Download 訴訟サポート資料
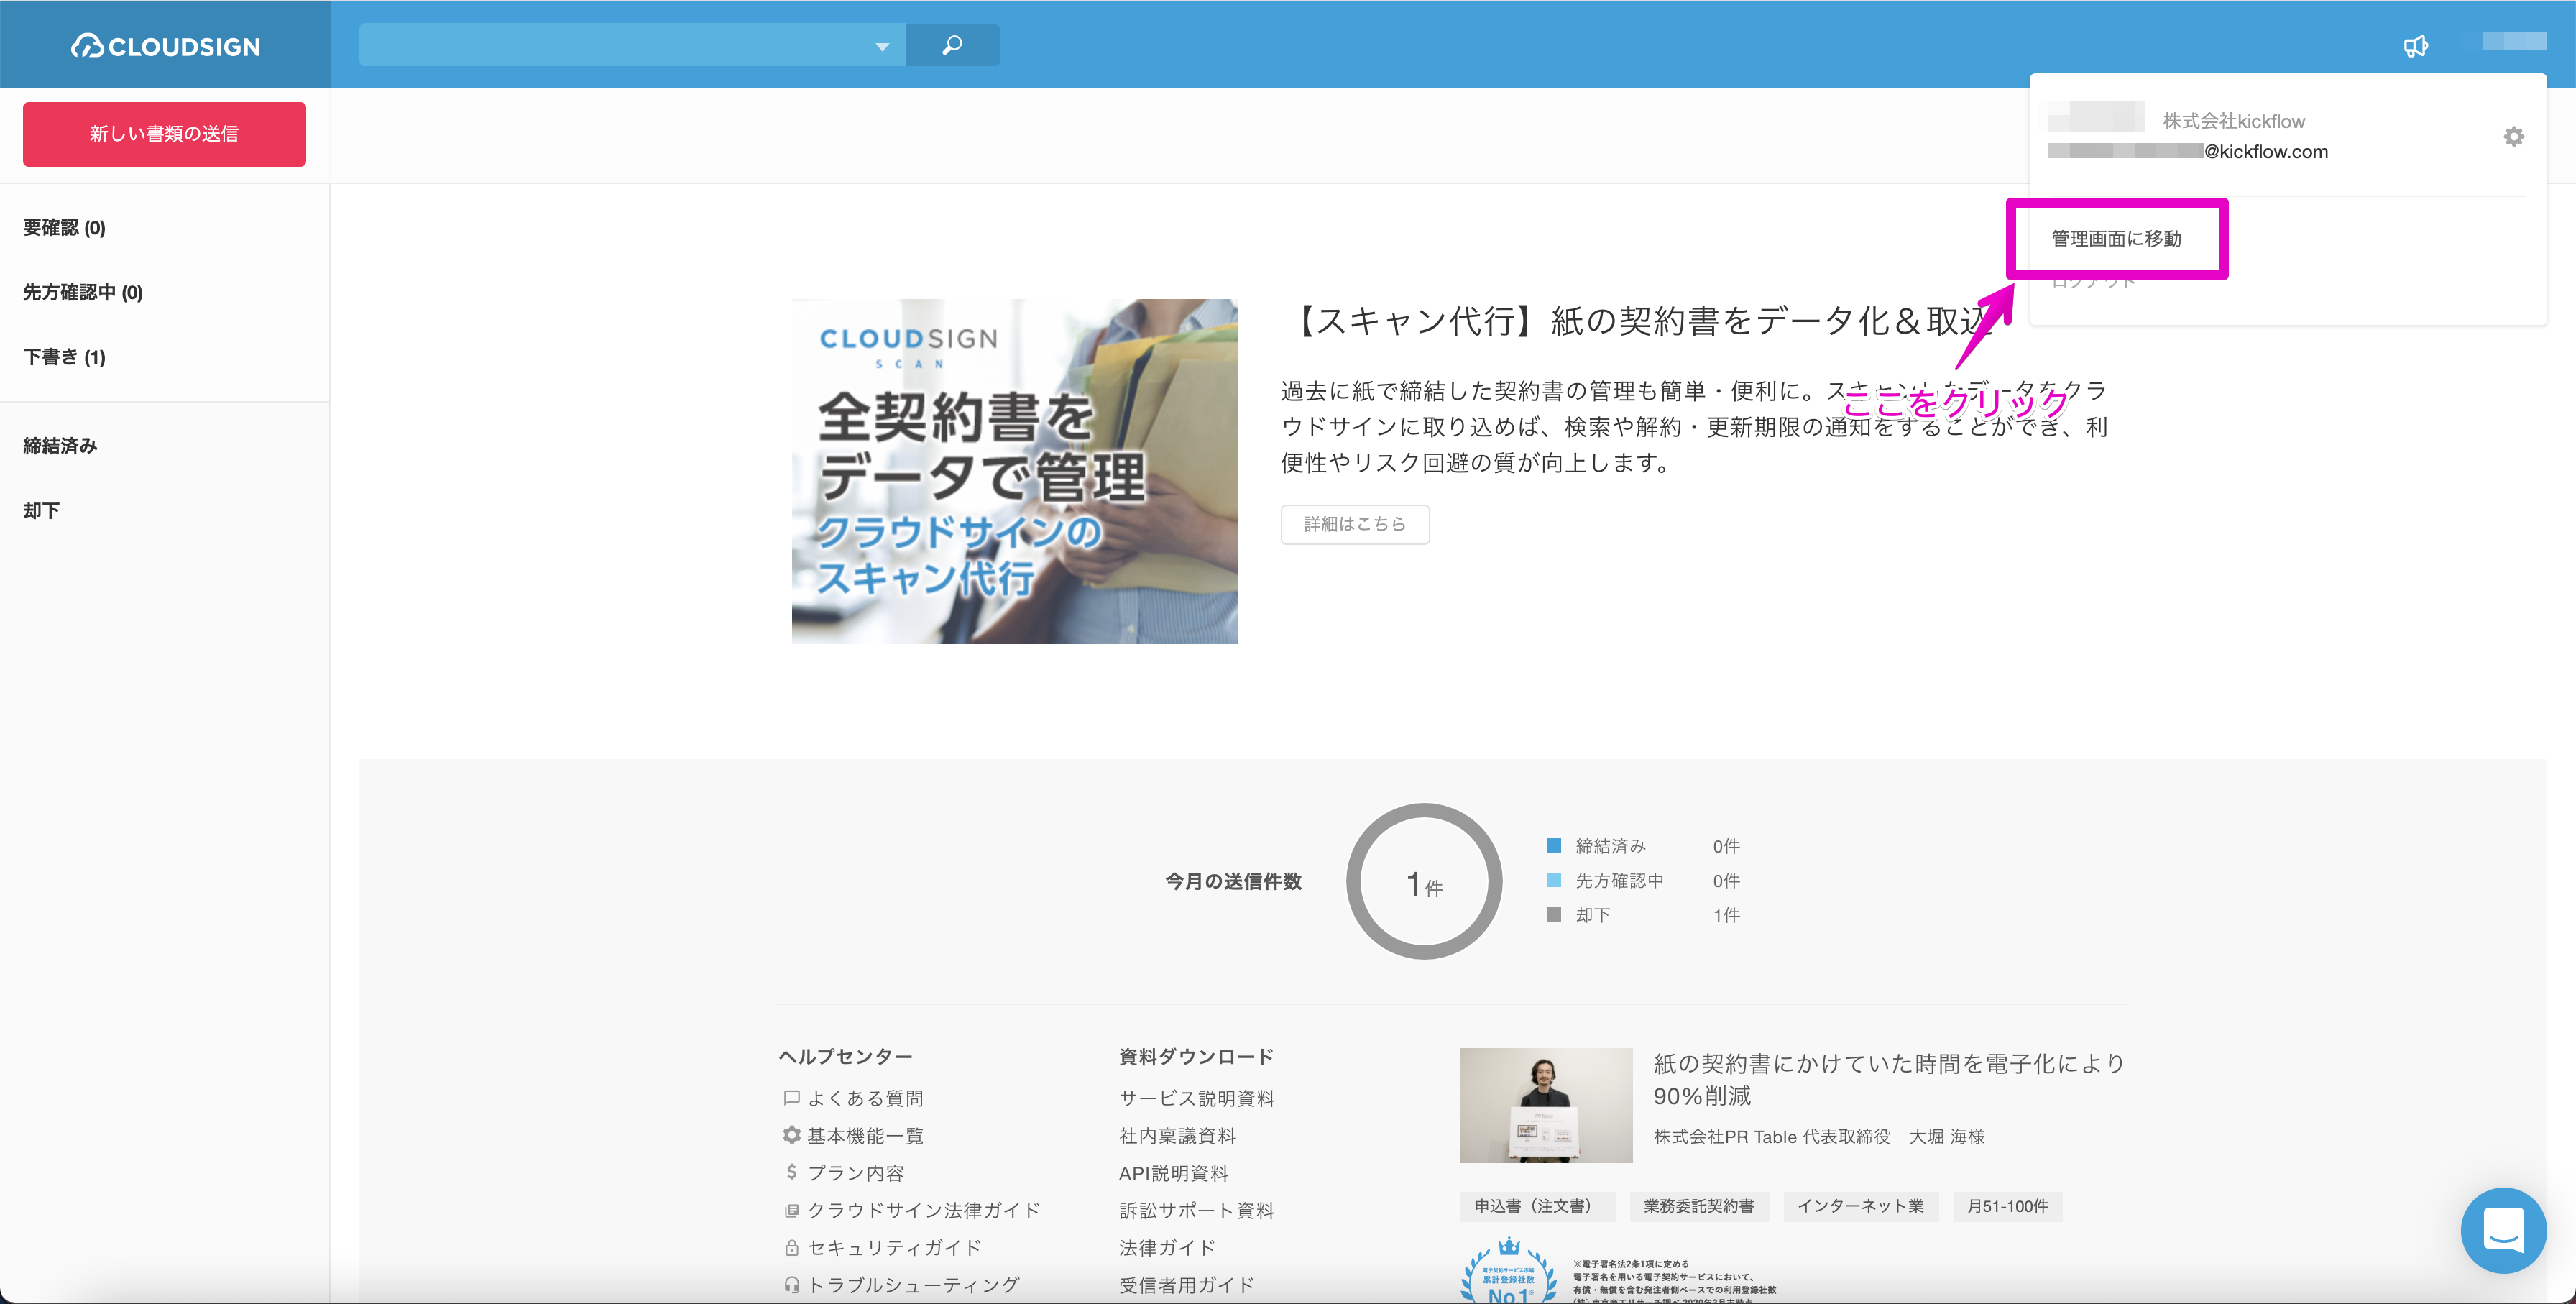Screen dimensions: 2576x1304 (x=1197, y=1210)
